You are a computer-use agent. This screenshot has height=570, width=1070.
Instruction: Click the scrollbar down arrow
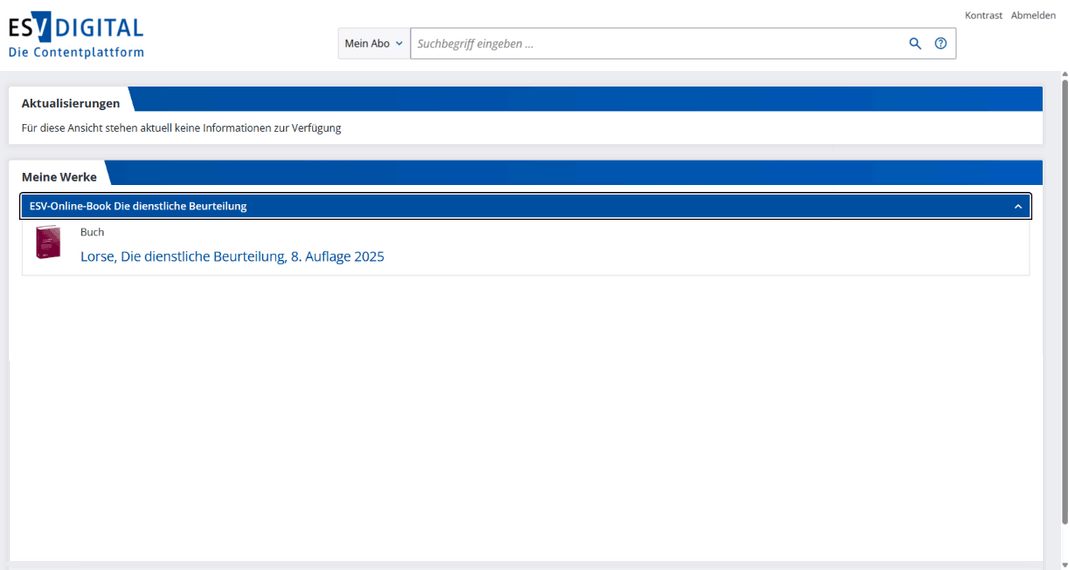click(1063, 563)
